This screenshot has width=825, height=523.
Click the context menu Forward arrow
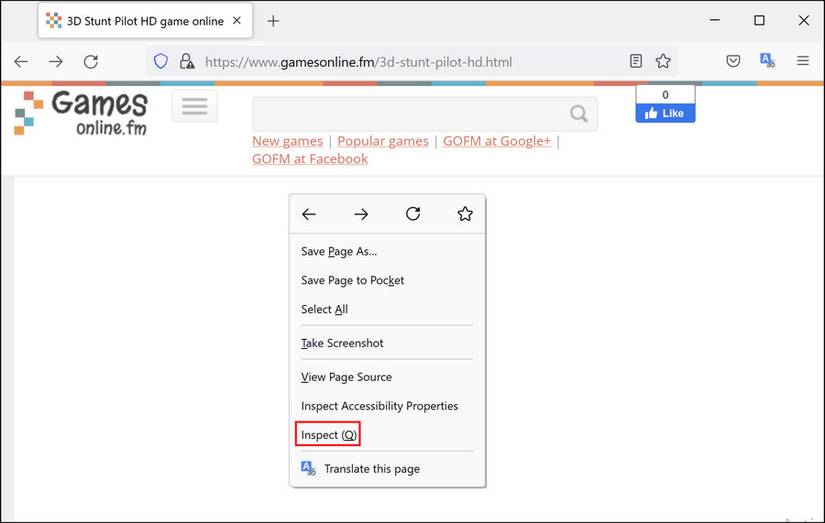pyautogui.click(x=361, y=214)
